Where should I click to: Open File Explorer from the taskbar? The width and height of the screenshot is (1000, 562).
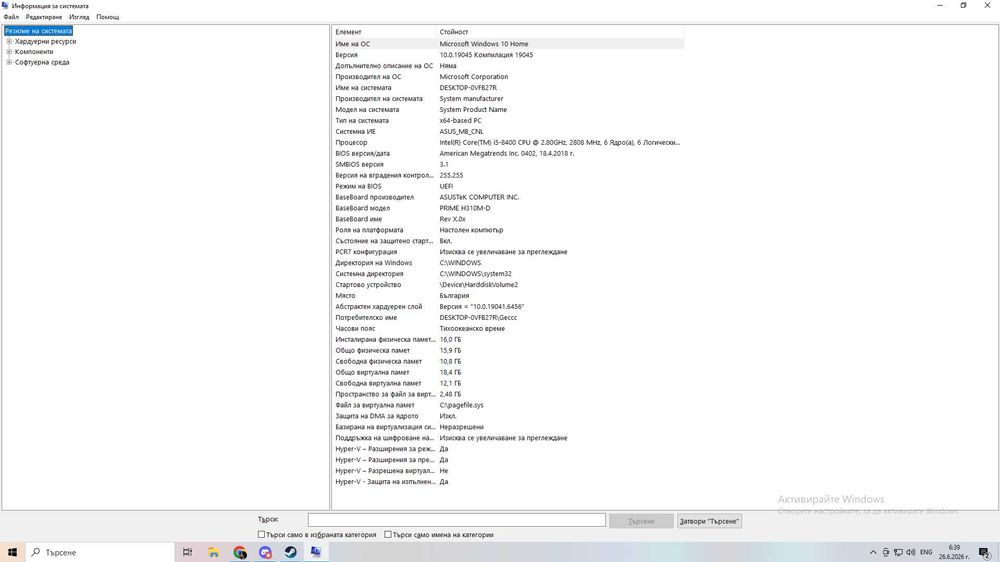pos(214,552)
